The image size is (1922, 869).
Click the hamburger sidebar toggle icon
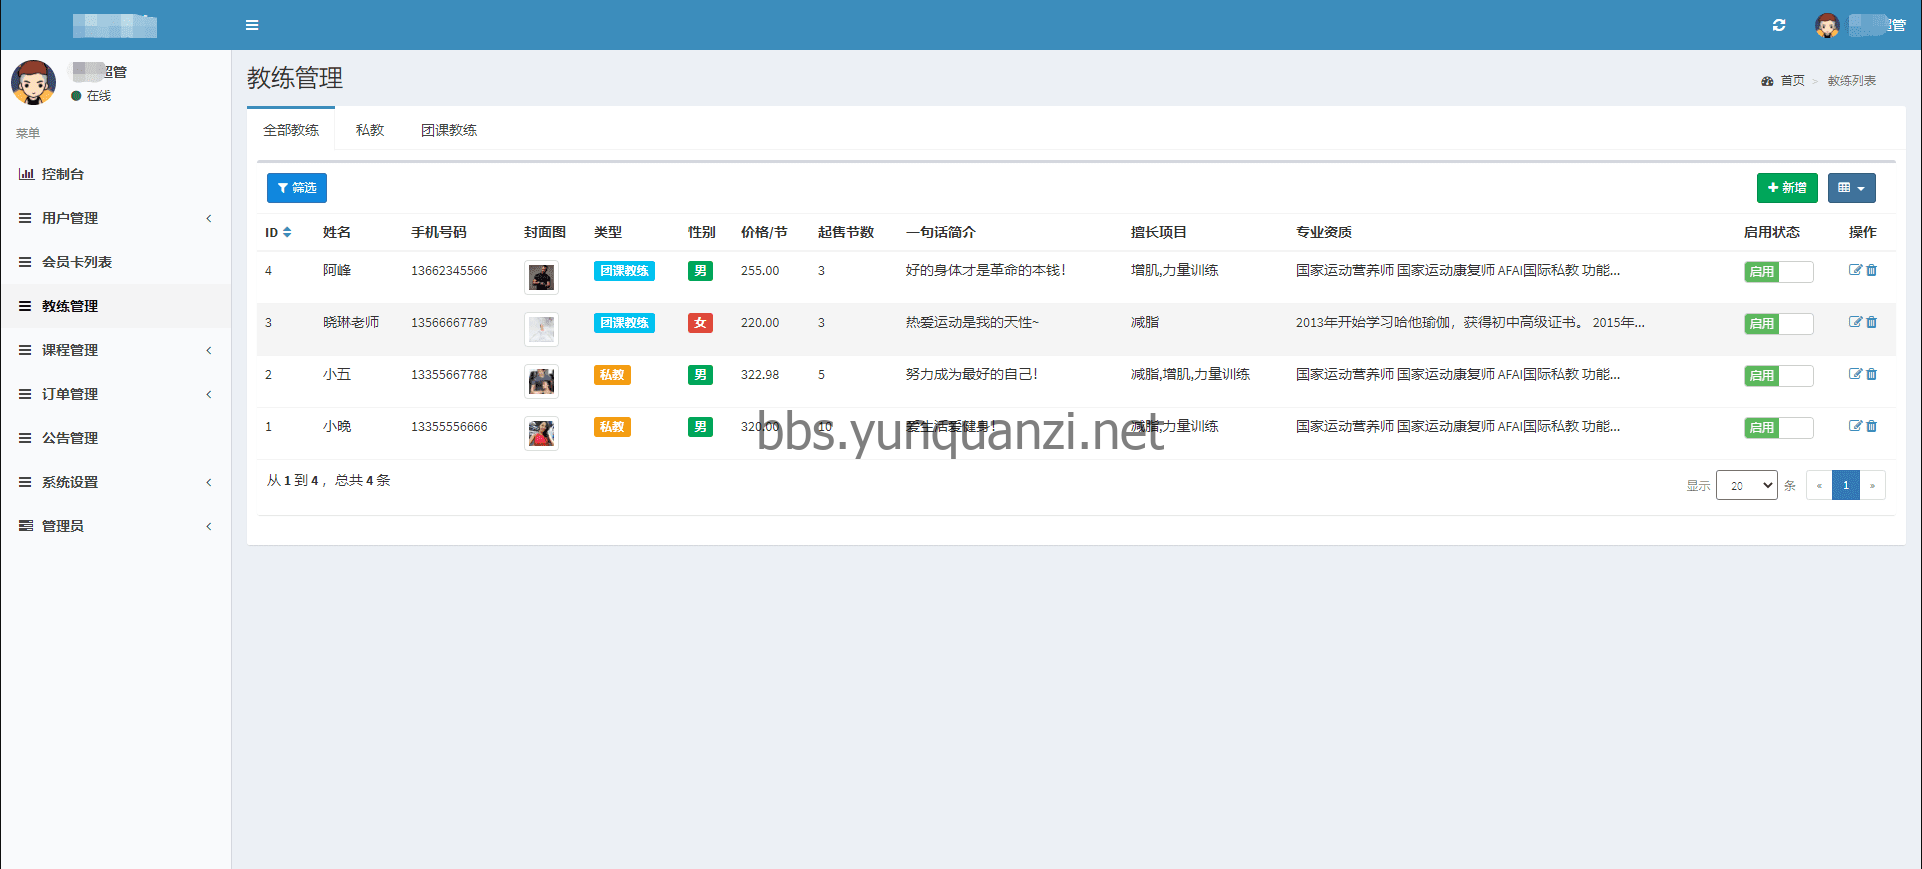pos(252,25)
